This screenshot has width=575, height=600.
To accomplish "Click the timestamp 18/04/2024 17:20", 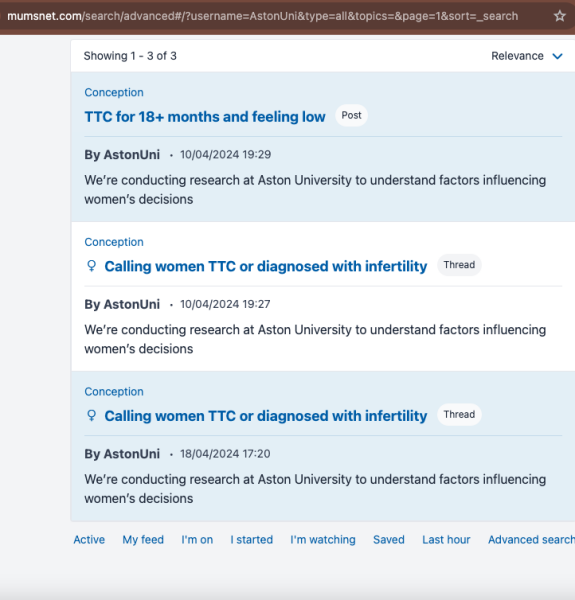I will 225,454.
